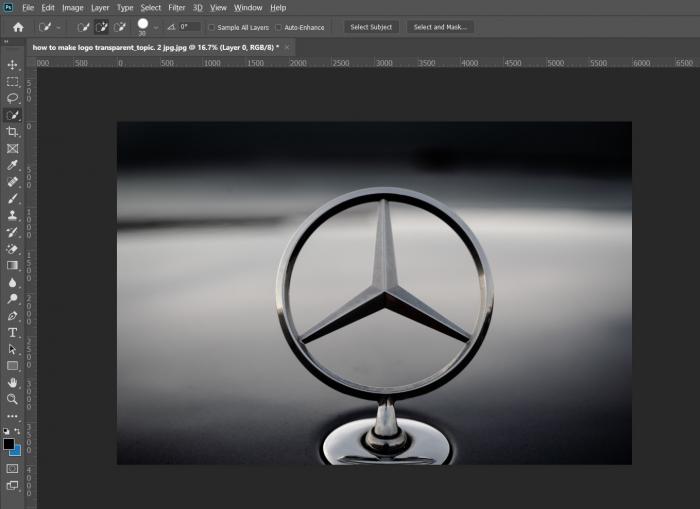Select the Brush tool
This screenshot has height=509, width=700.
coord(12,199)
